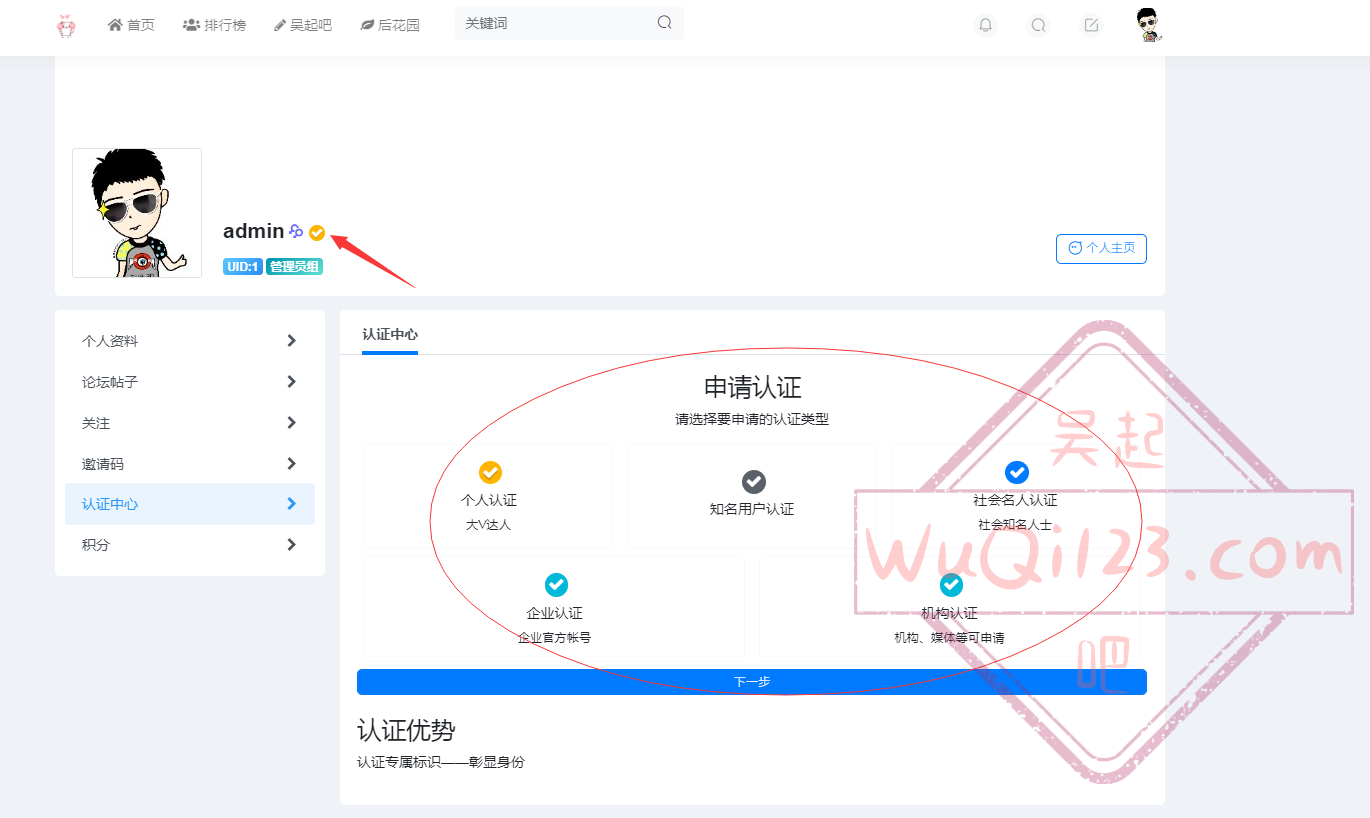The height and width of the screenshot is (818, 1370).
Task: Open the 吴起吧 nav link
Action: [x=303, y=25]
